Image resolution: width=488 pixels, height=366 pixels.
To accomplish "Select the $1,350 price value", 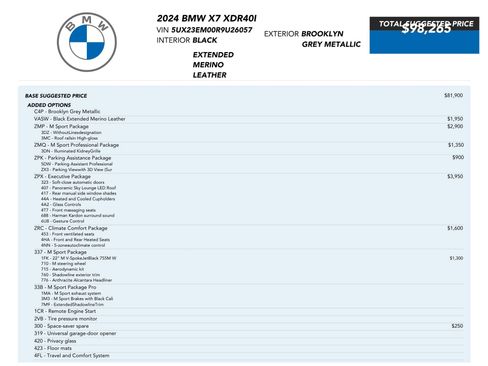I will tap(456, 145).
